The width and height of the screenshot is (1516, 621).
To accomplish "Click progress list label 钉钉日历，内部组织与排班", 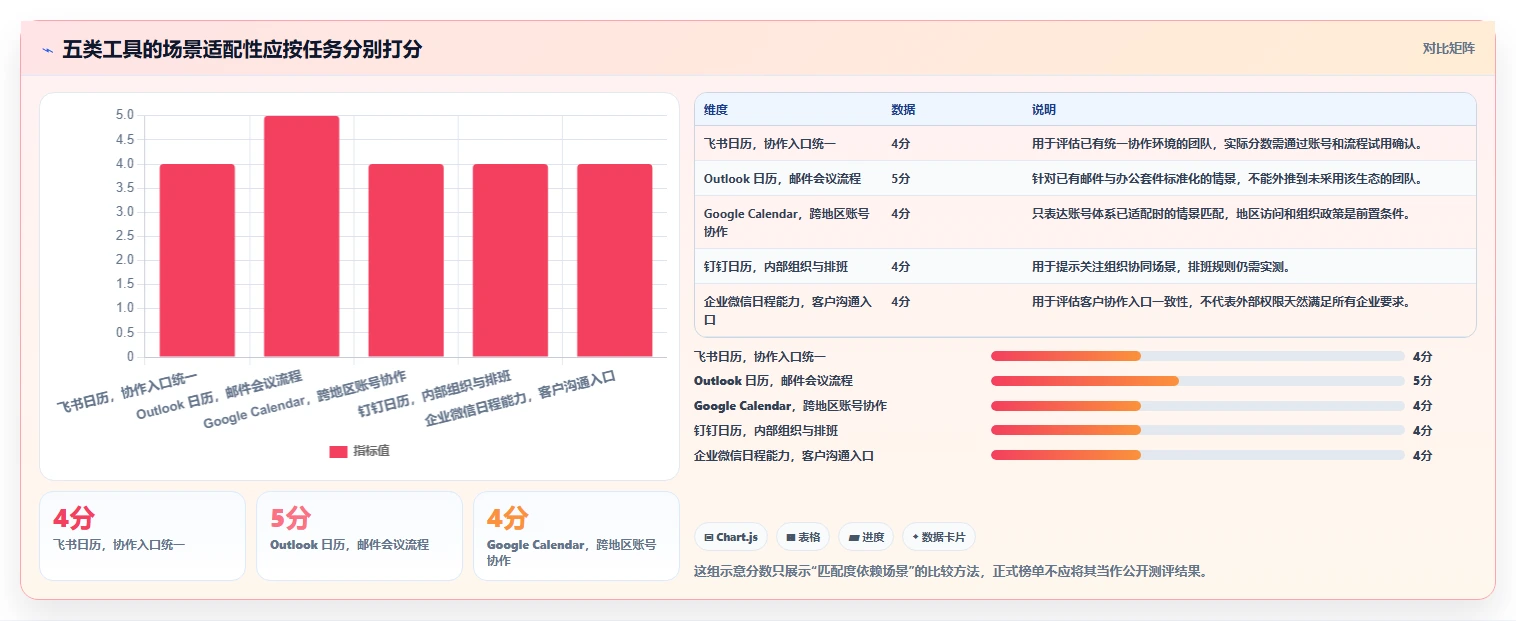I will pyautogui.click(x=766, y=430).
